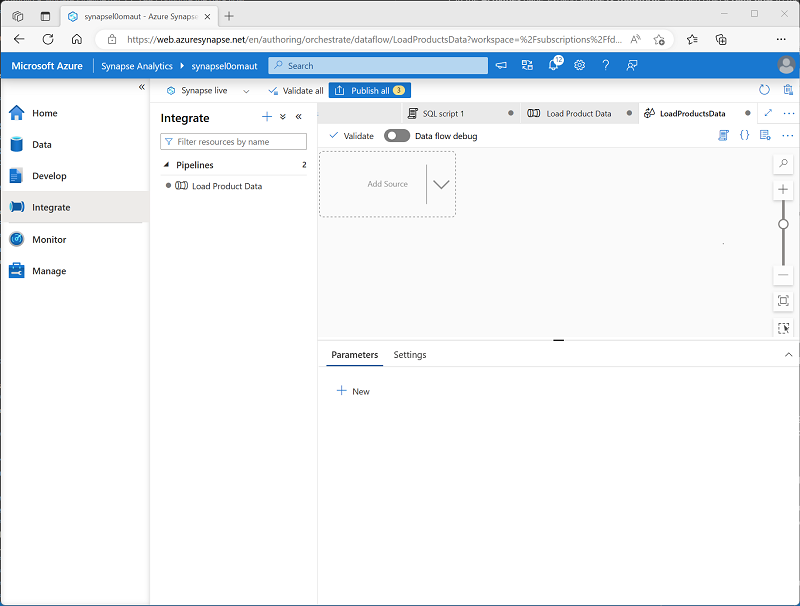This screenshot has height=606, width=800.
Task: Open the Settings tab
Action: tap(410, 355)
